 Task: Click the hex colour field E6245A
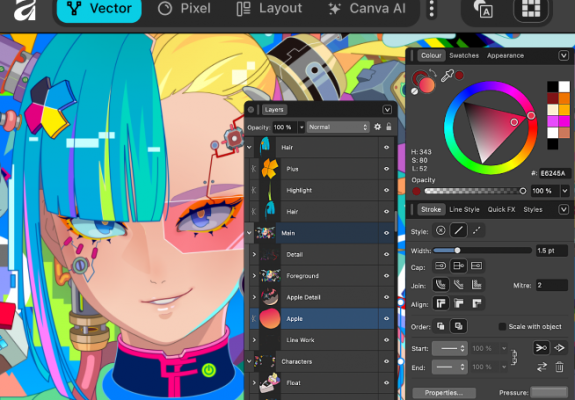click(554, 173)
